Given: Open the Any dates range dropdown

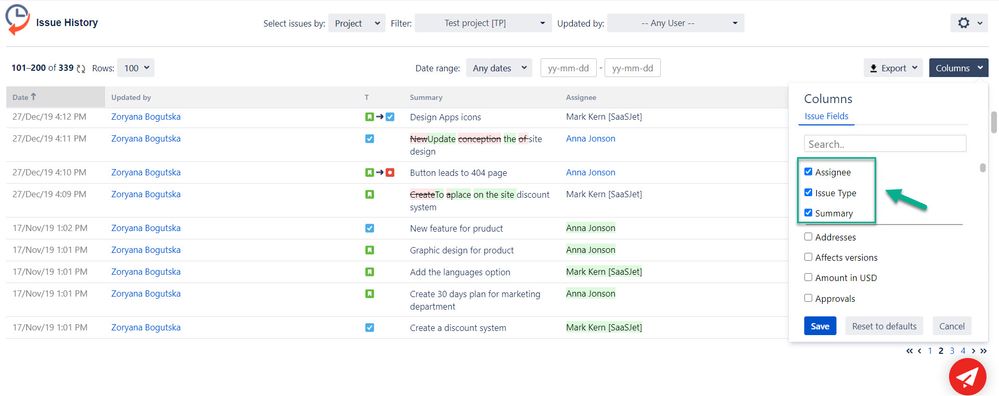Looking at the screenshot, I should coord(499,68).
